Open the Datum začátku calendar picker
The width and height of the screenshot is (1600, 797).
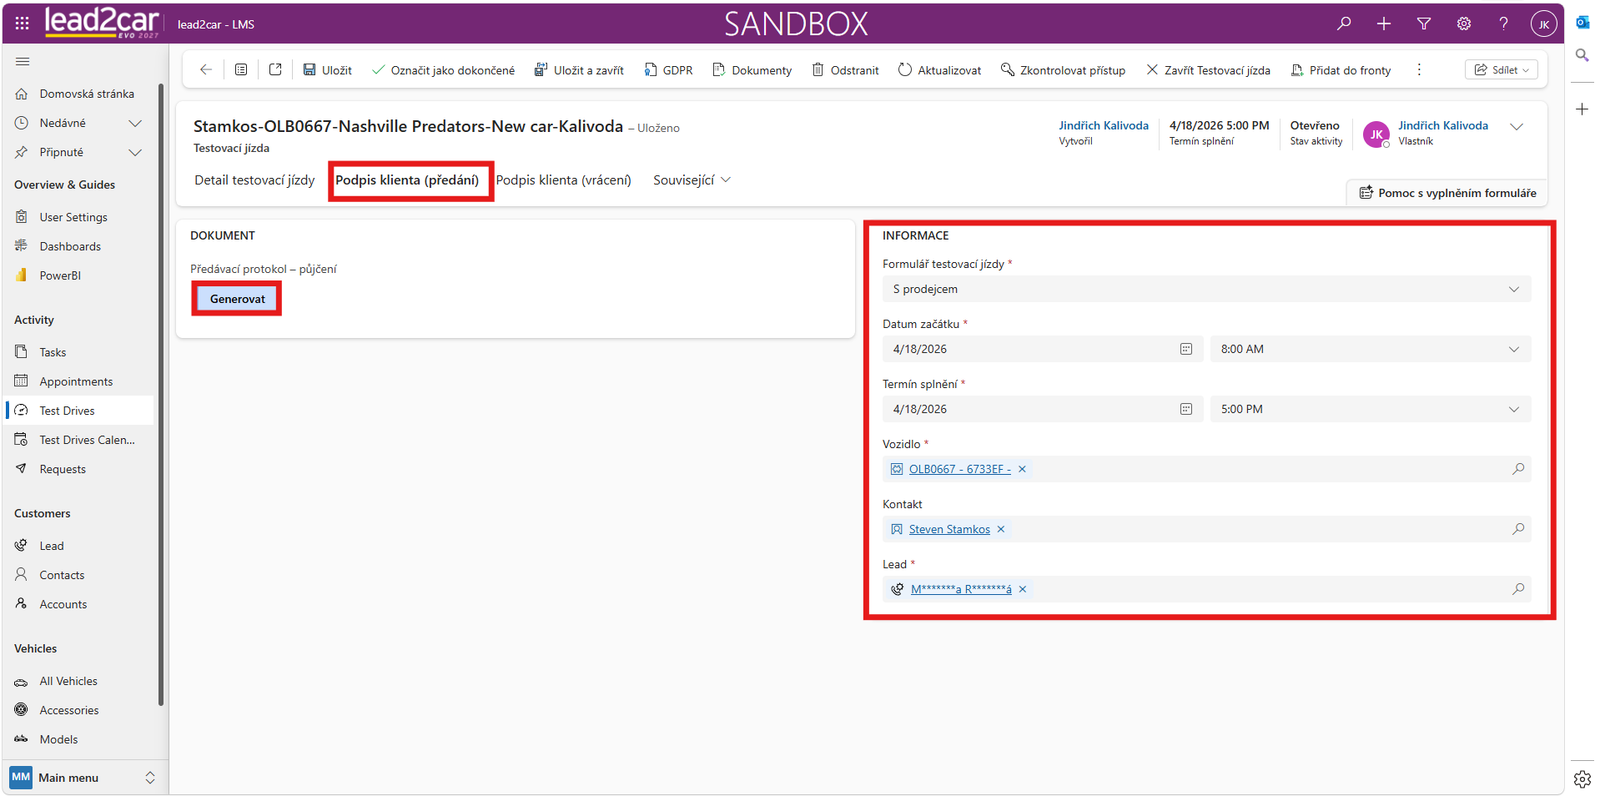coord(1186,349)
